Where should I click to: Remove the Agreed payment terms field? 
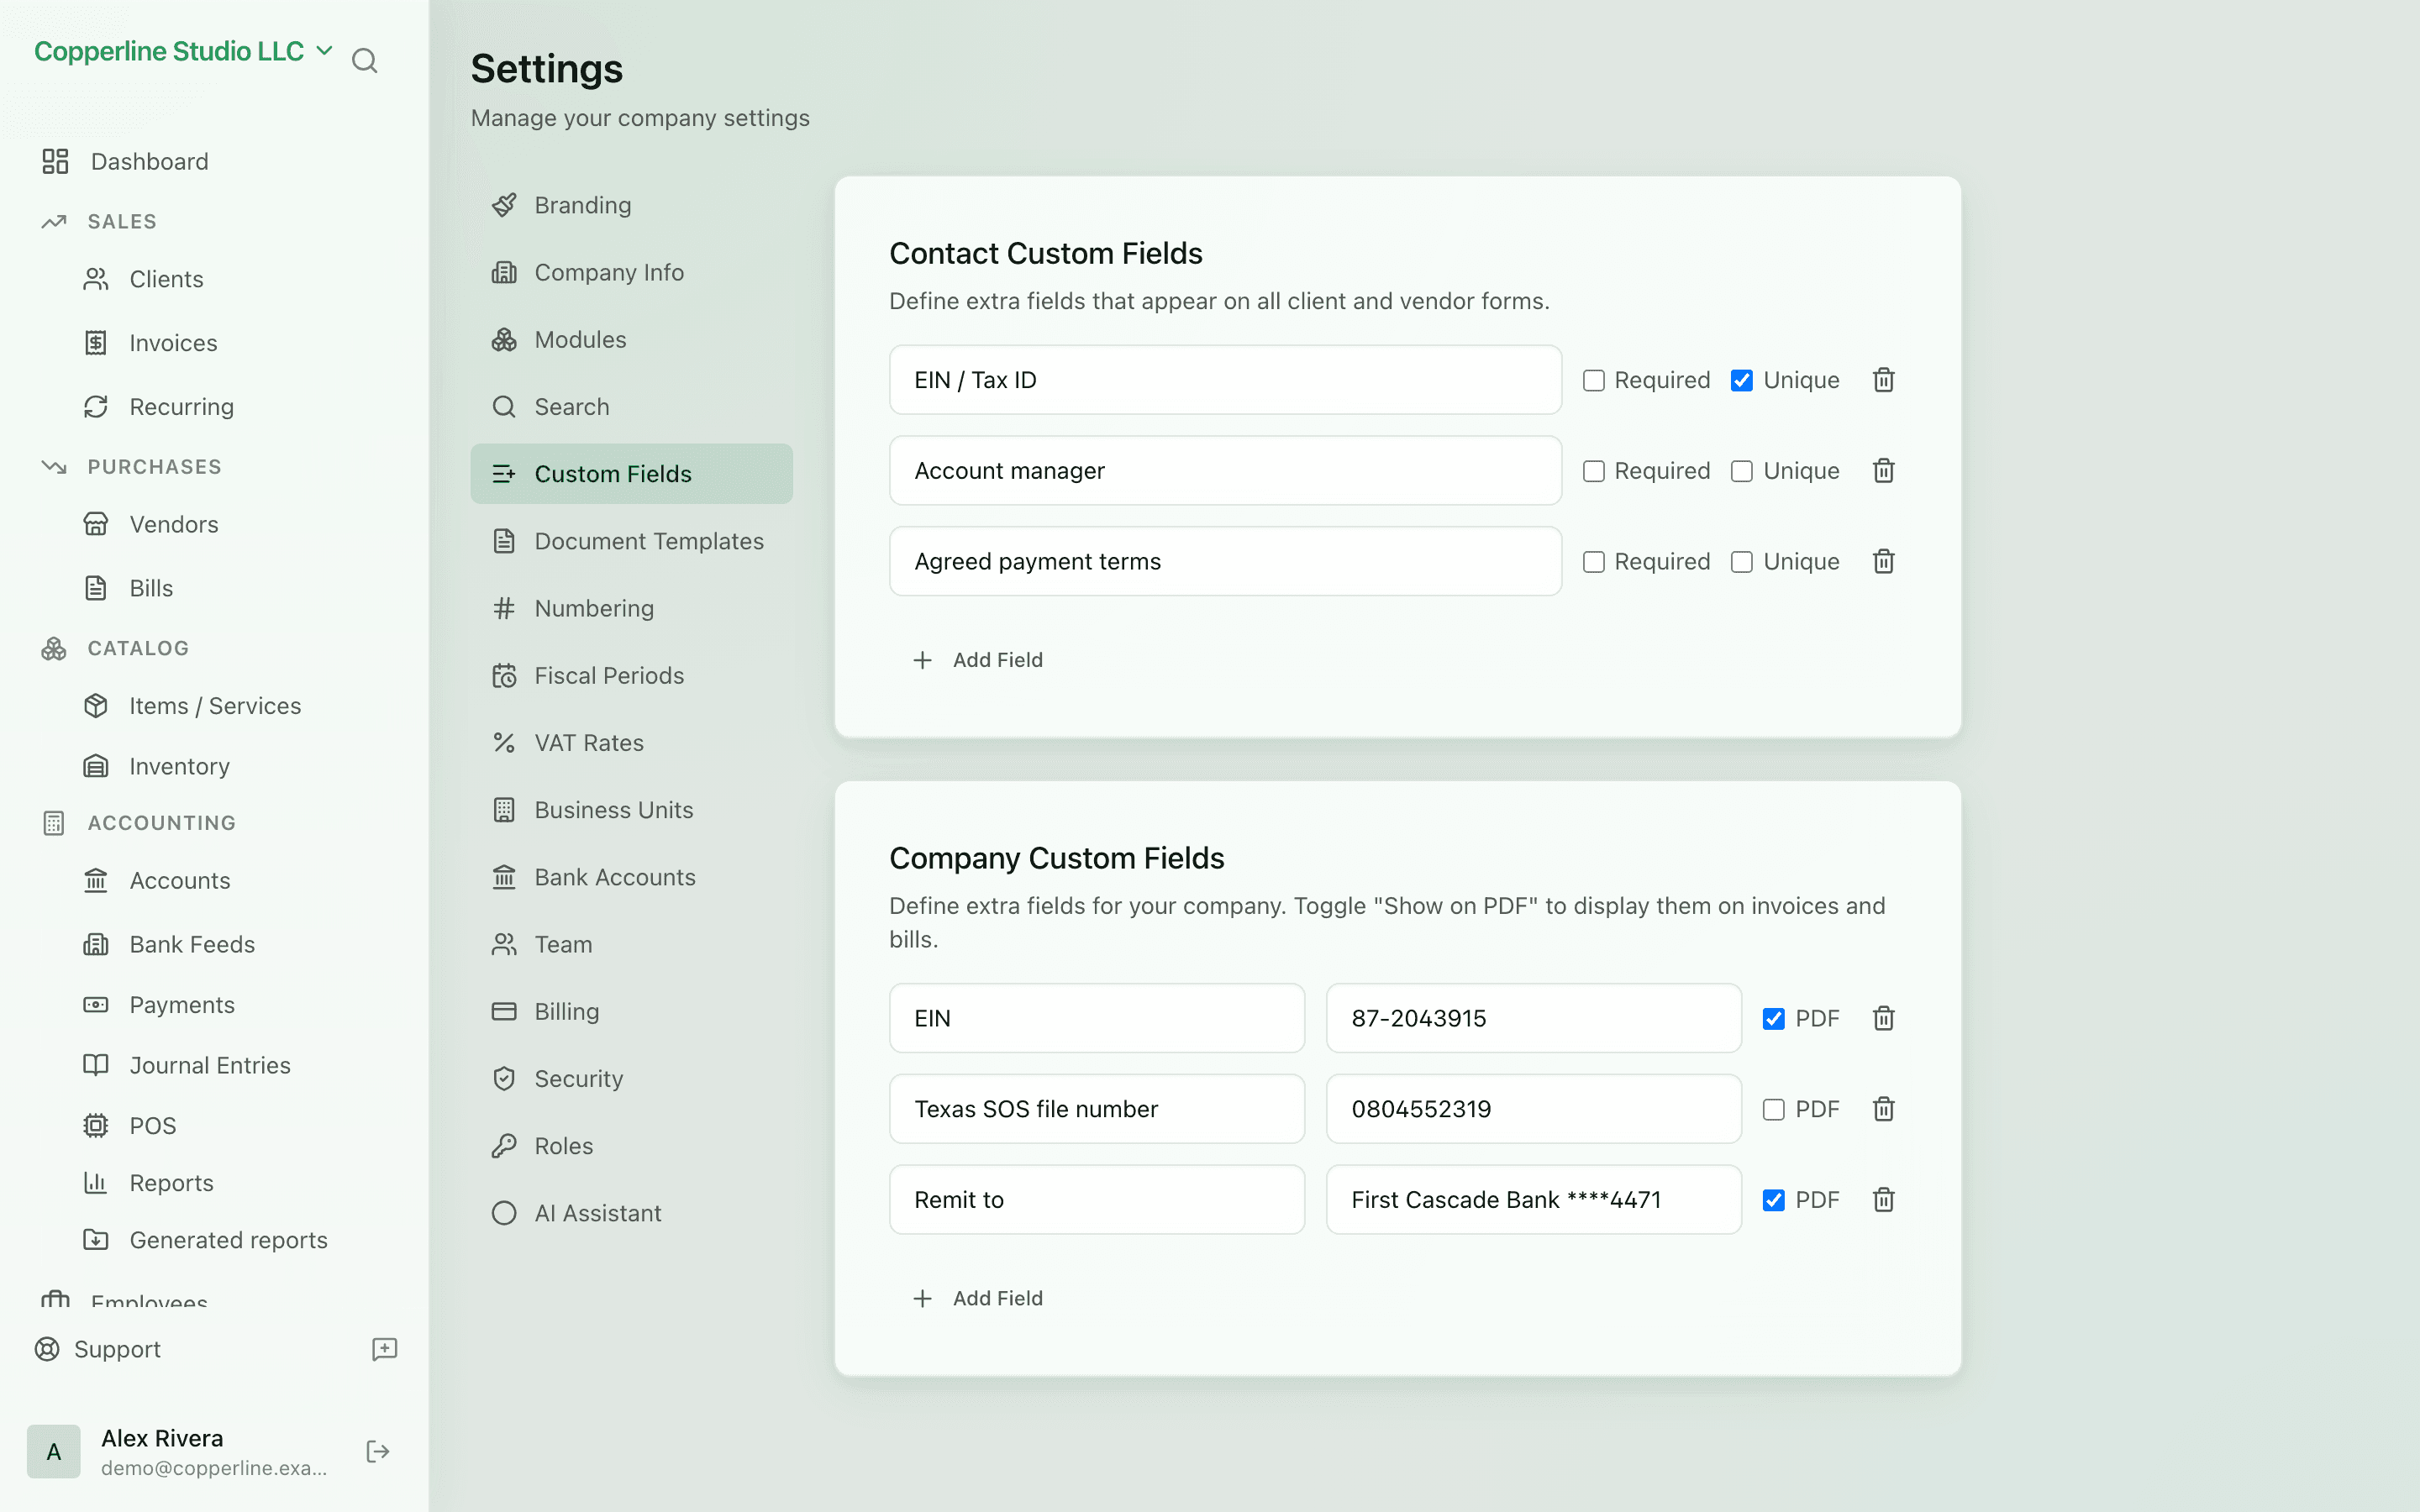click(x=1883, y=562)
